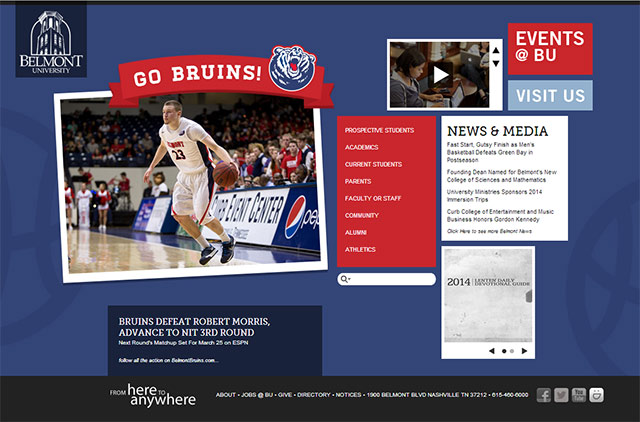The height and width of the screenshot is (422, 640).
Task: Click the video up arrow
Action: [496, 50]
